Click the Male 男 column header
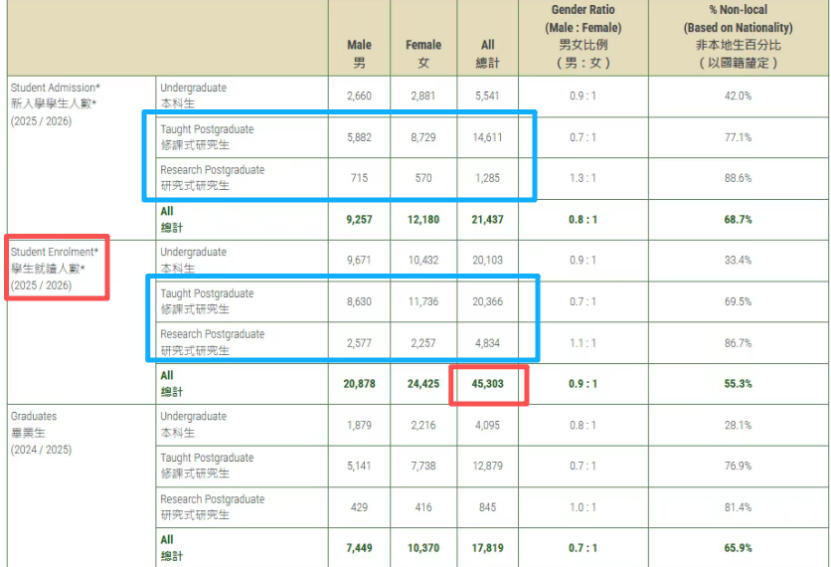The image size is (831, 567). click(359, 53)
